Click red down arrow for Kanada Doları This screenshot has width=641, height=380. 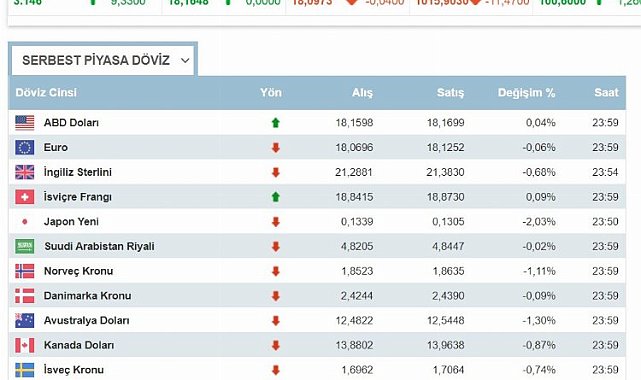click(276, 345)
